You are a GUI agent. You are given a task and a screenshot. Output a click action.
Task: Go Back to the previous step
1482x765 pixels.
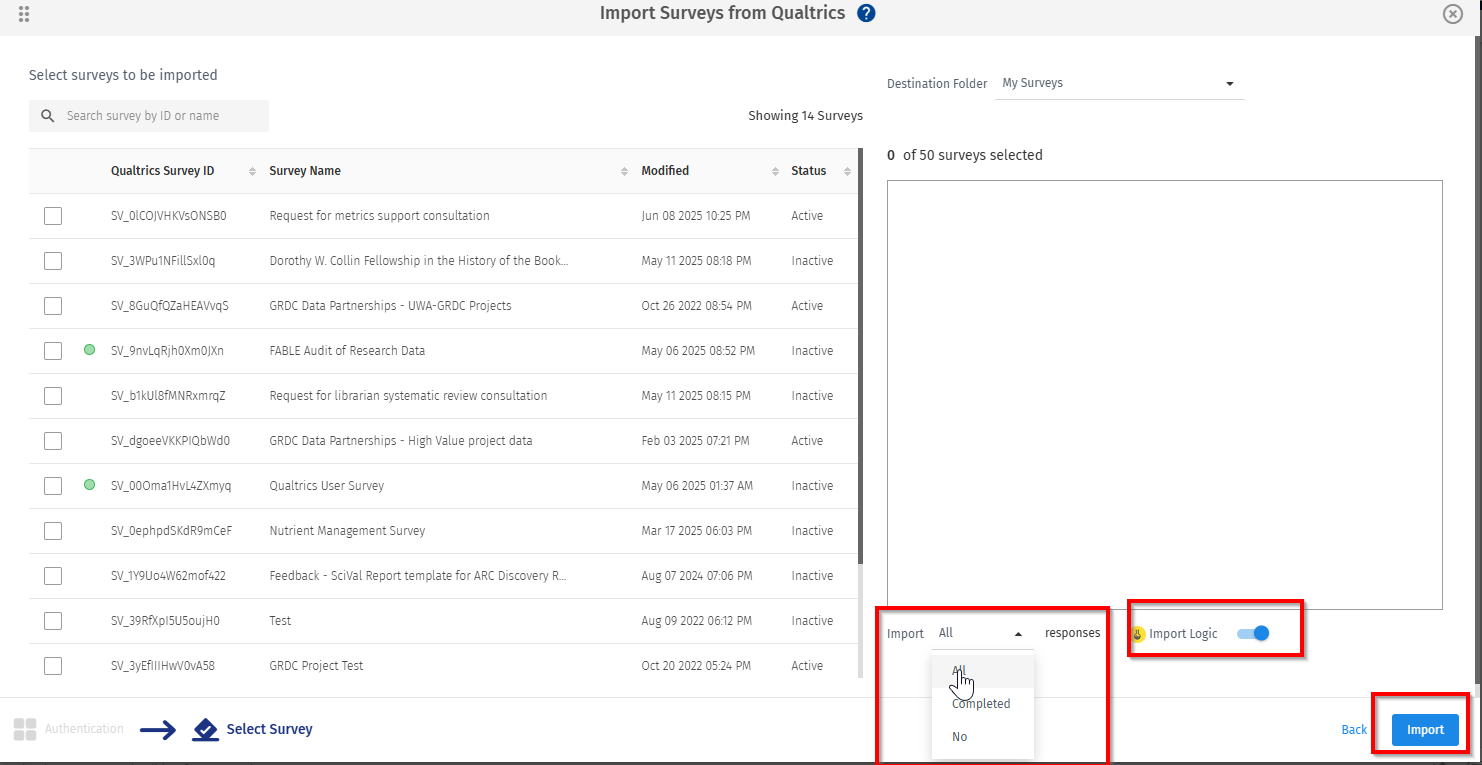(1354, 730)
